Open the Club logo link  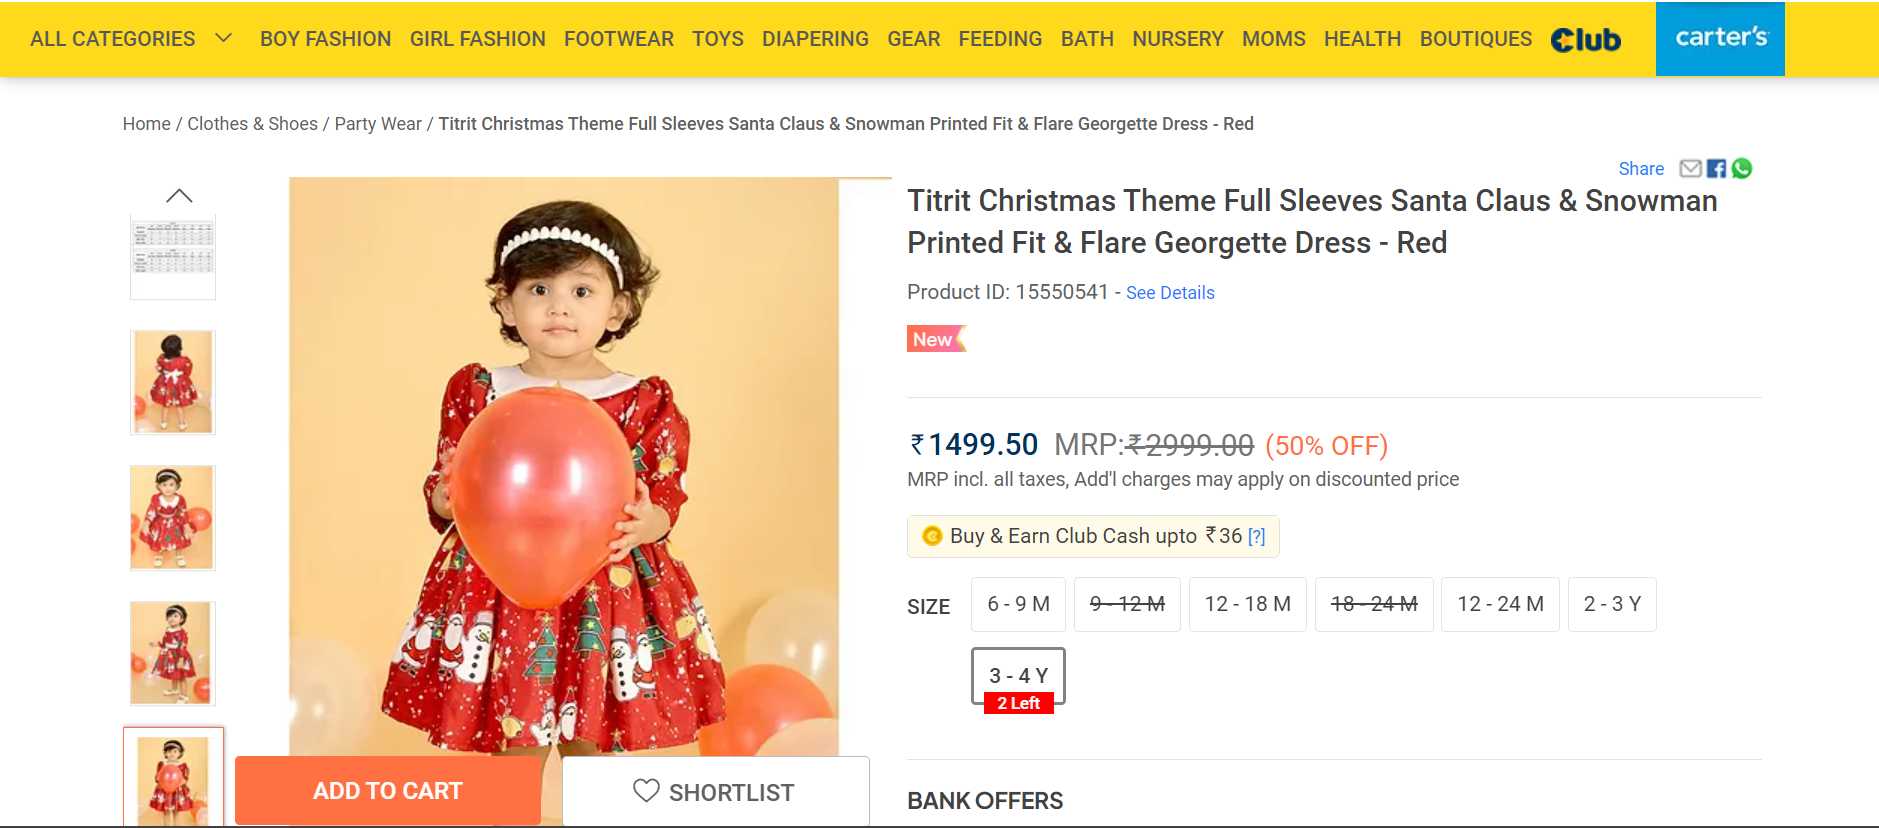1586,39
